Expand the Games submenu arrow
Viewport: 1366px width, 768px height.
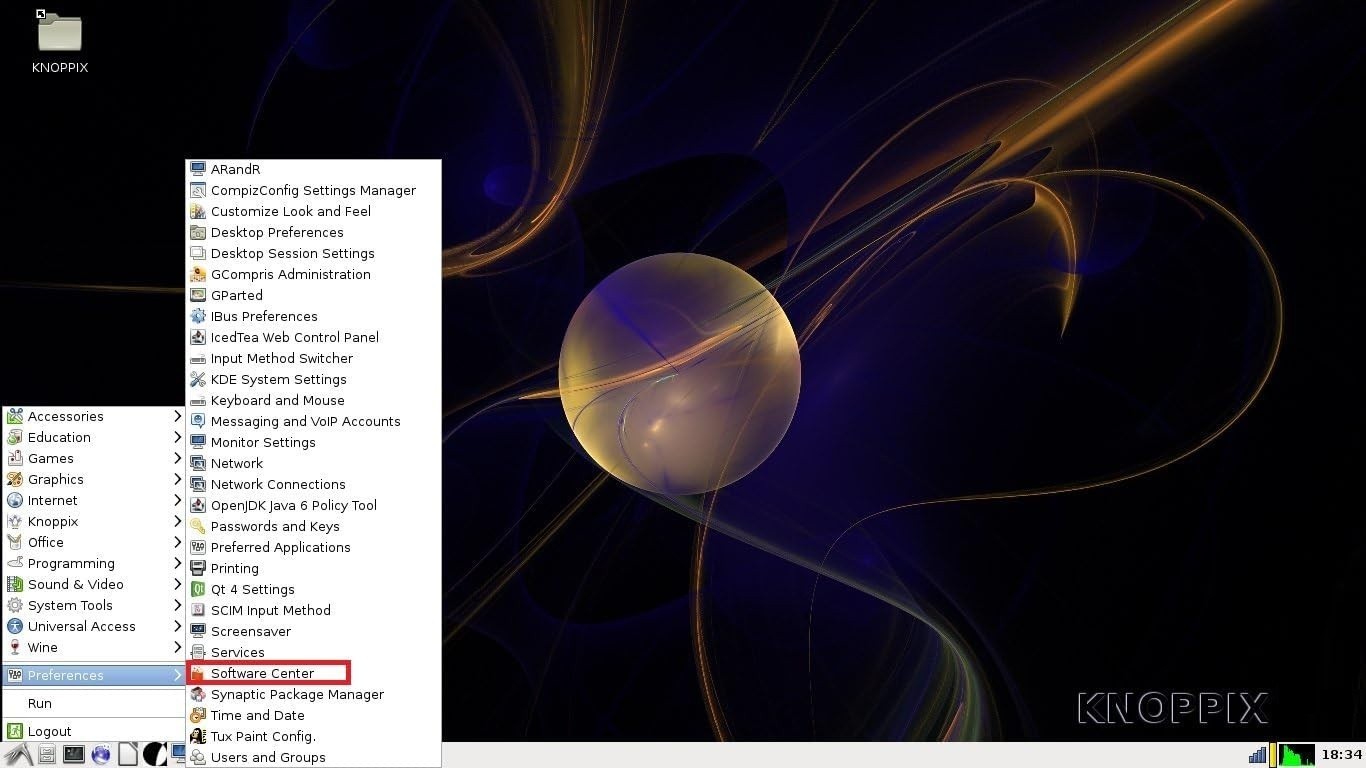(x=177, y=458)
